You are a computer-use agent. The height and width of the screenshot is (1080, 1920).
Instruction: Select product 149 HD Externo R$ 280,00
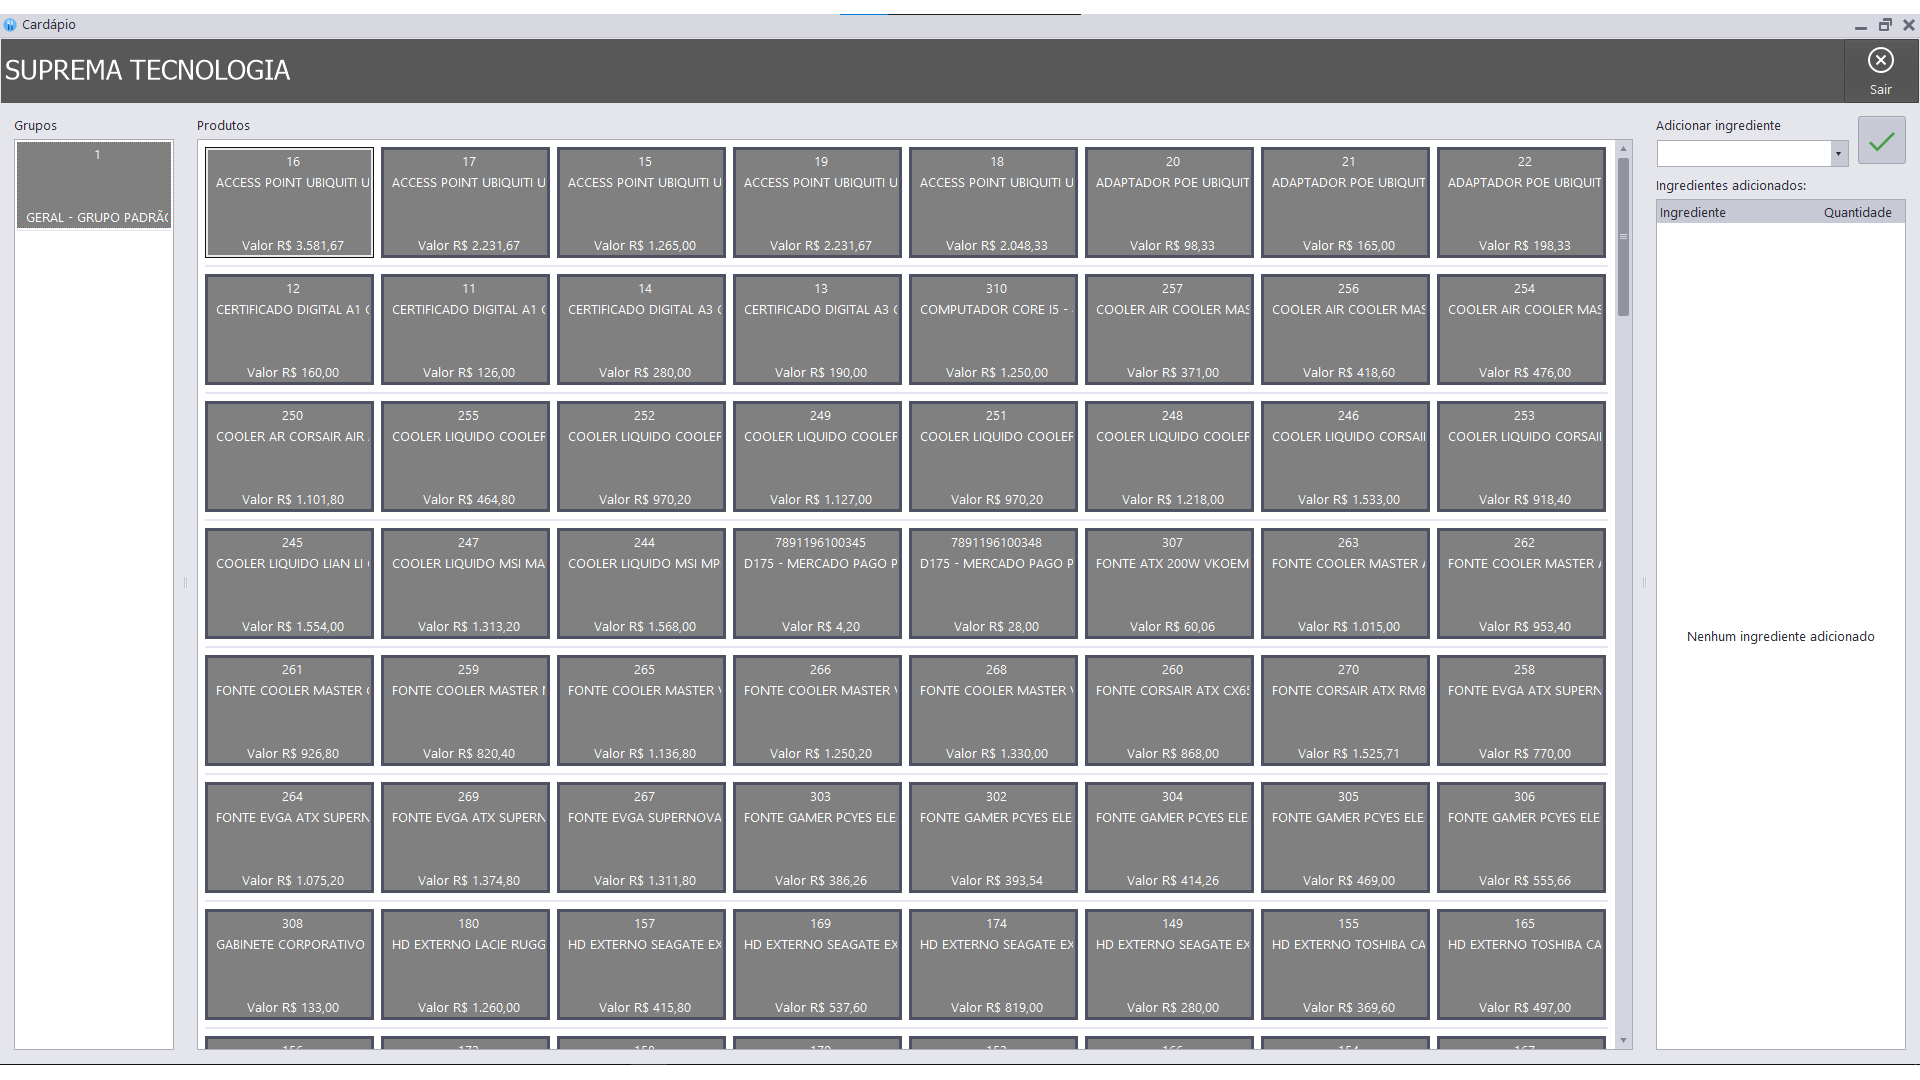click(1169, 965)
